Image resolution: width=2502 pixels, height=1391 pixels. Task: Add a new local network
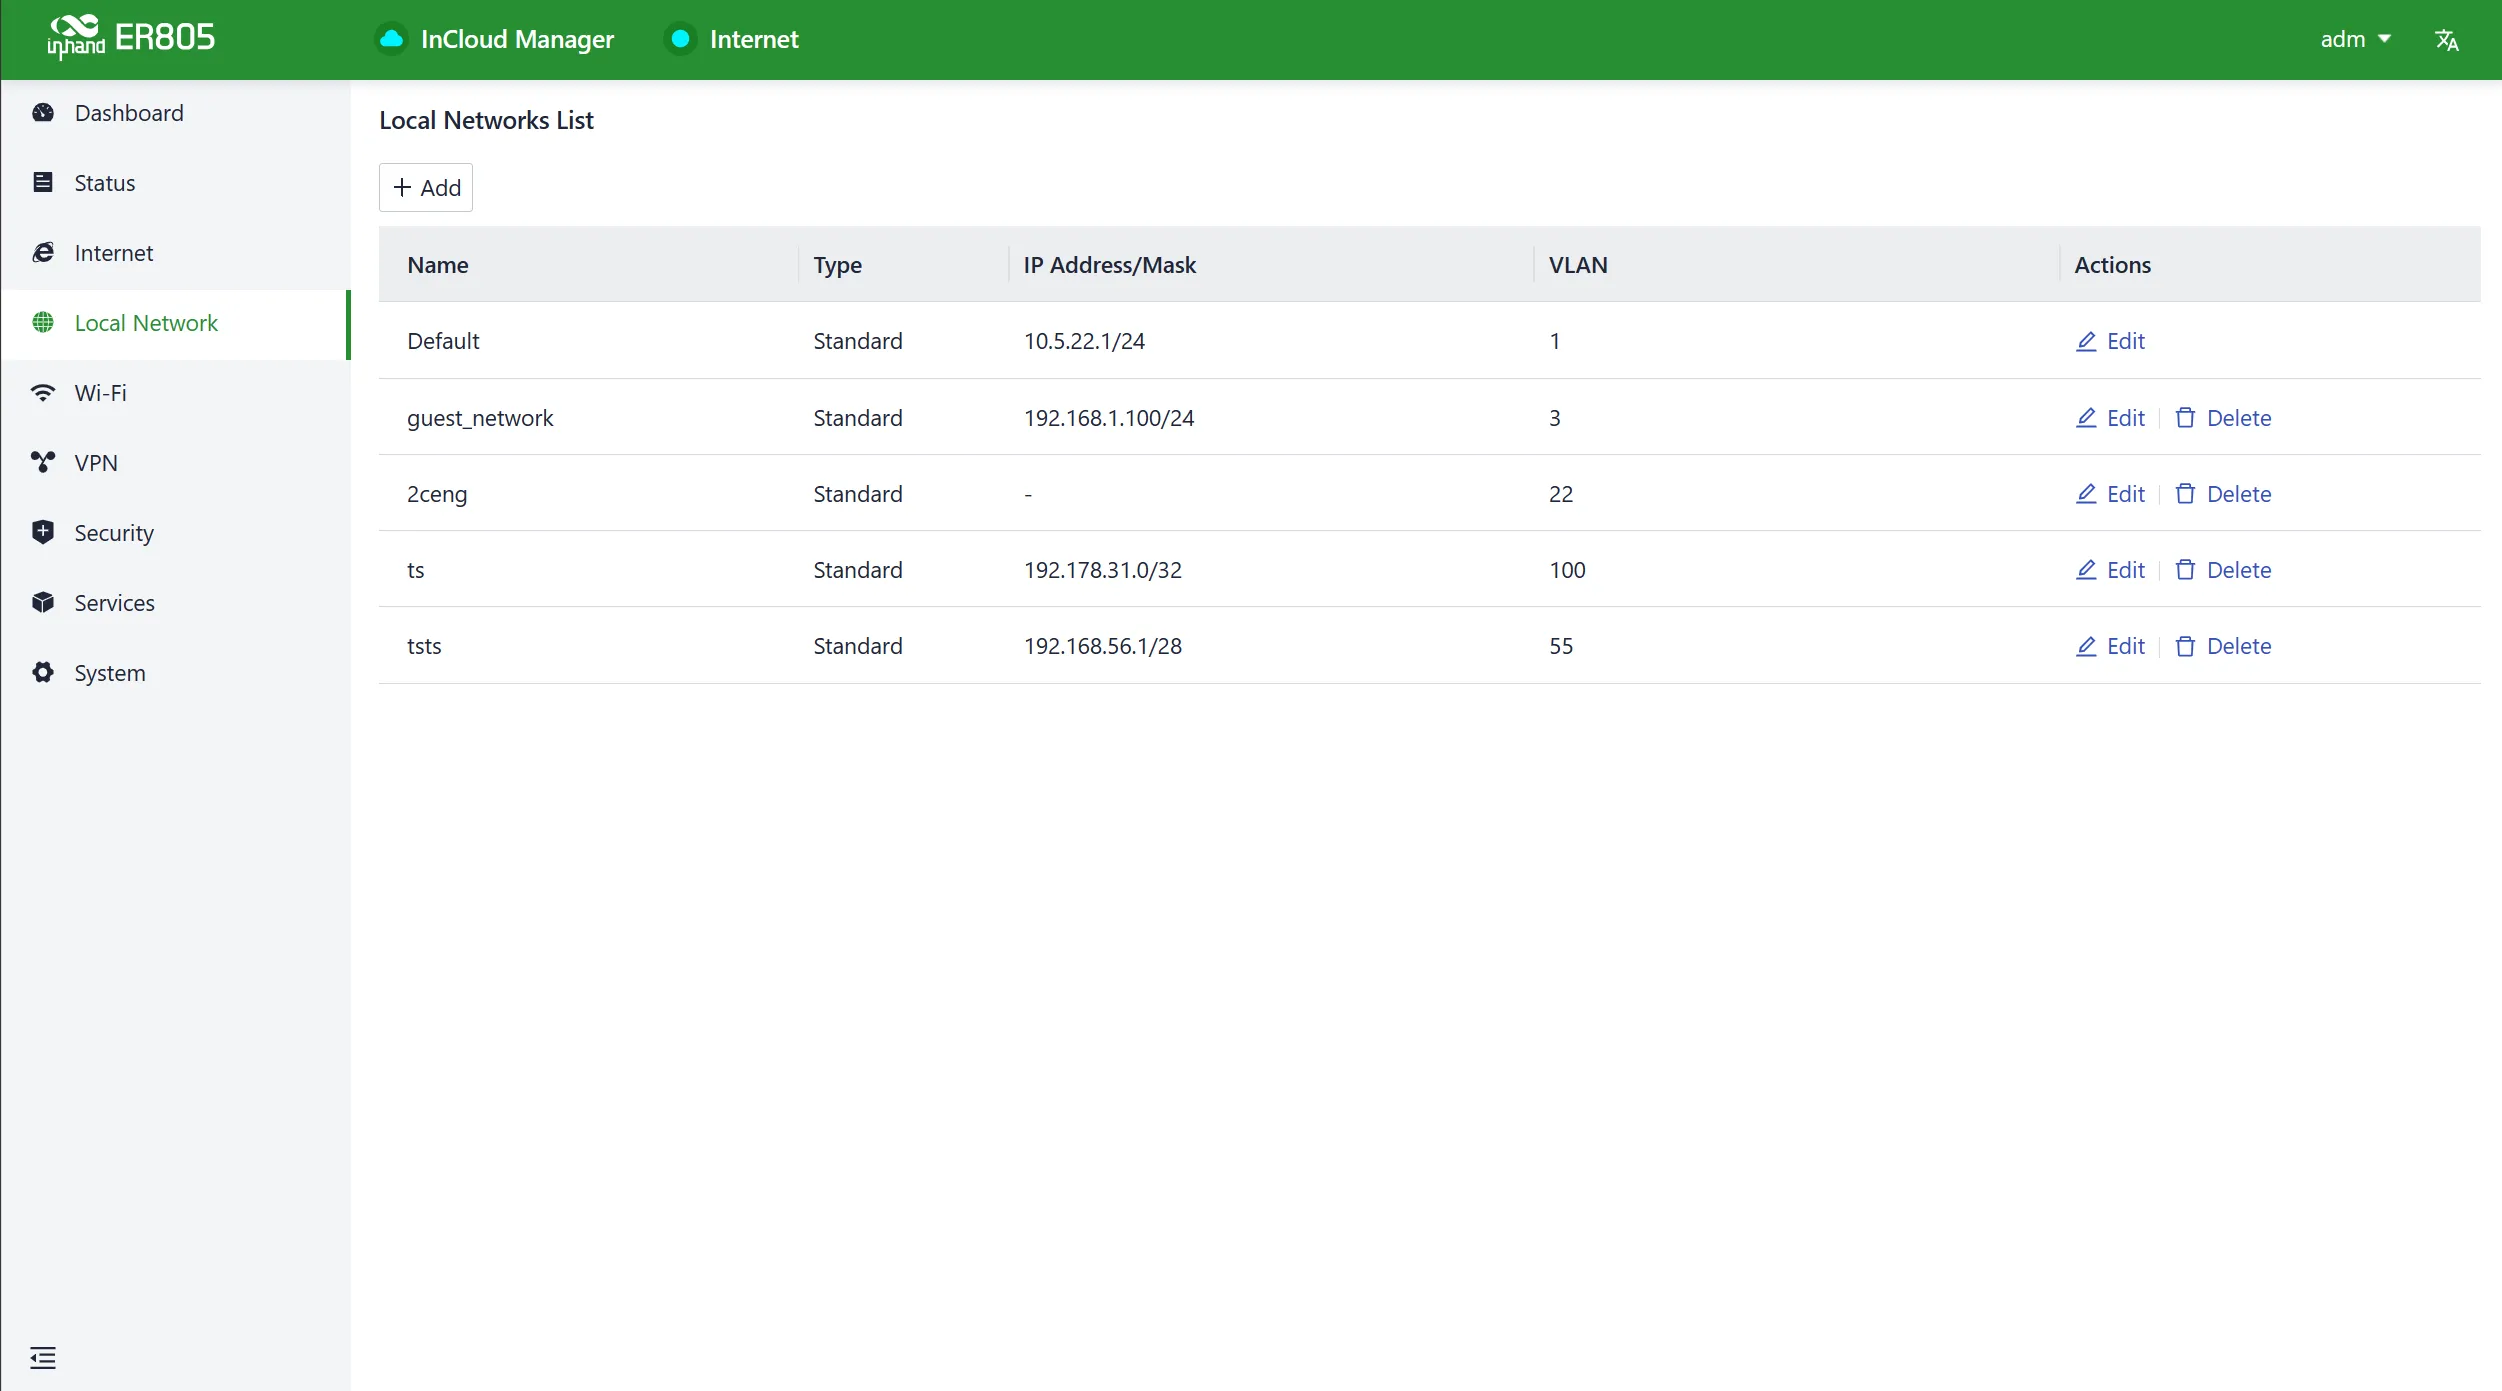(426, 188)
